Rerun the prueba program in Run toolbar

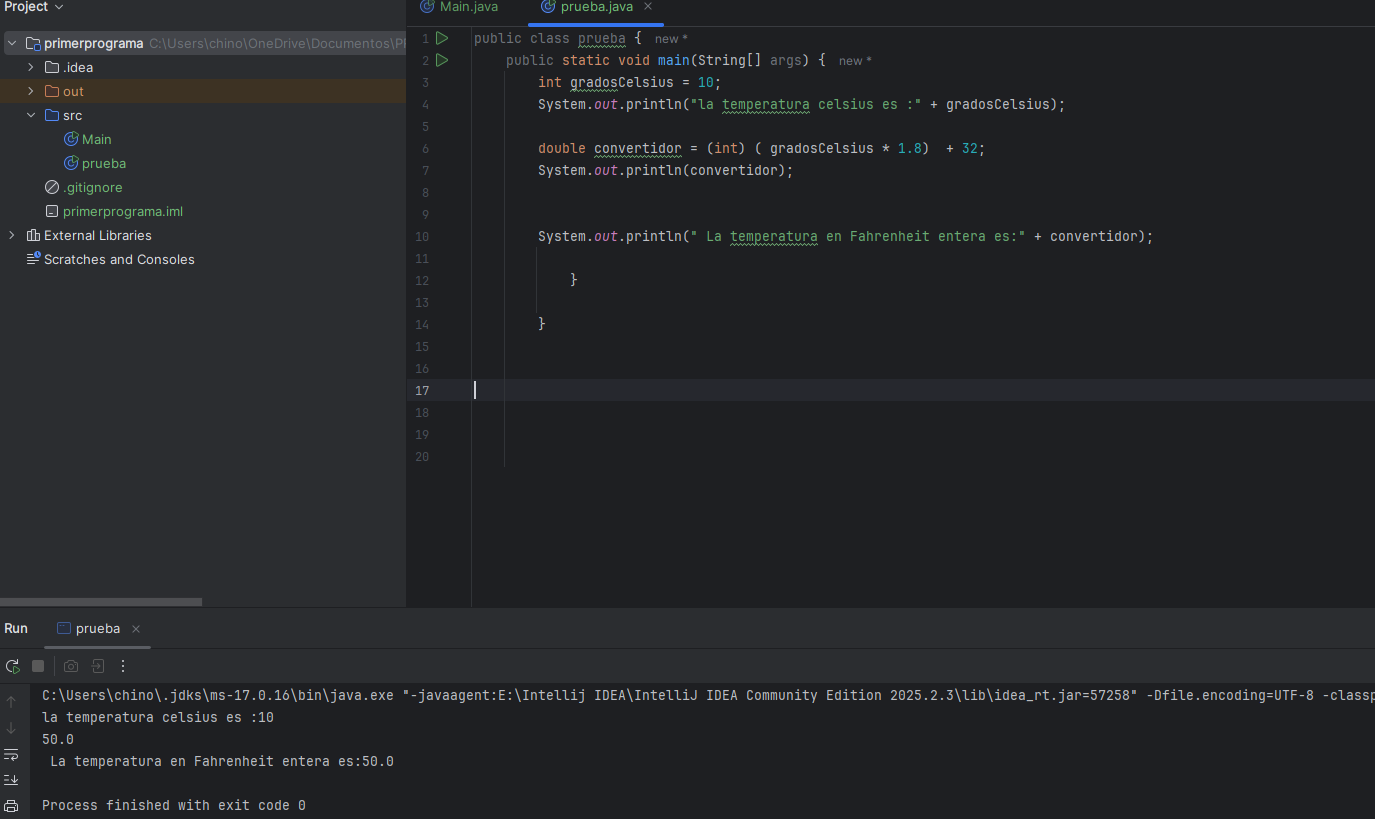[12, 666]
